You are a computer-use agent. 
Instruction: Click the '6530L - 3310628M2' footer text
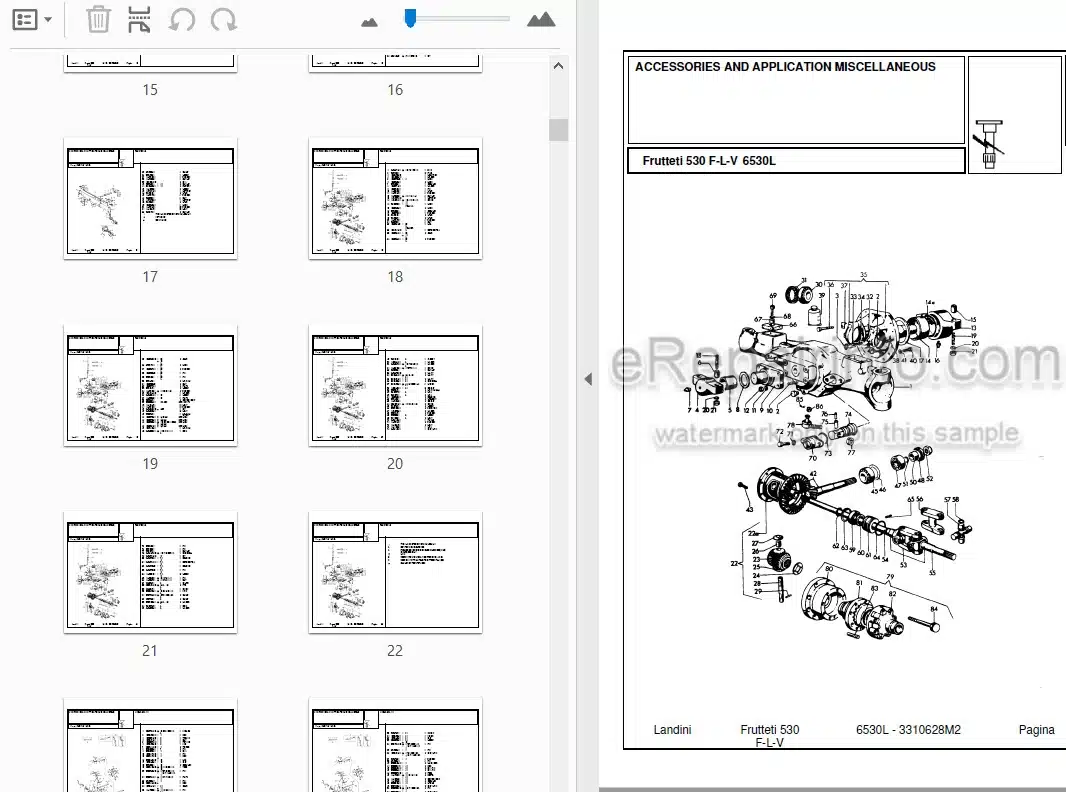pos(908,729)
